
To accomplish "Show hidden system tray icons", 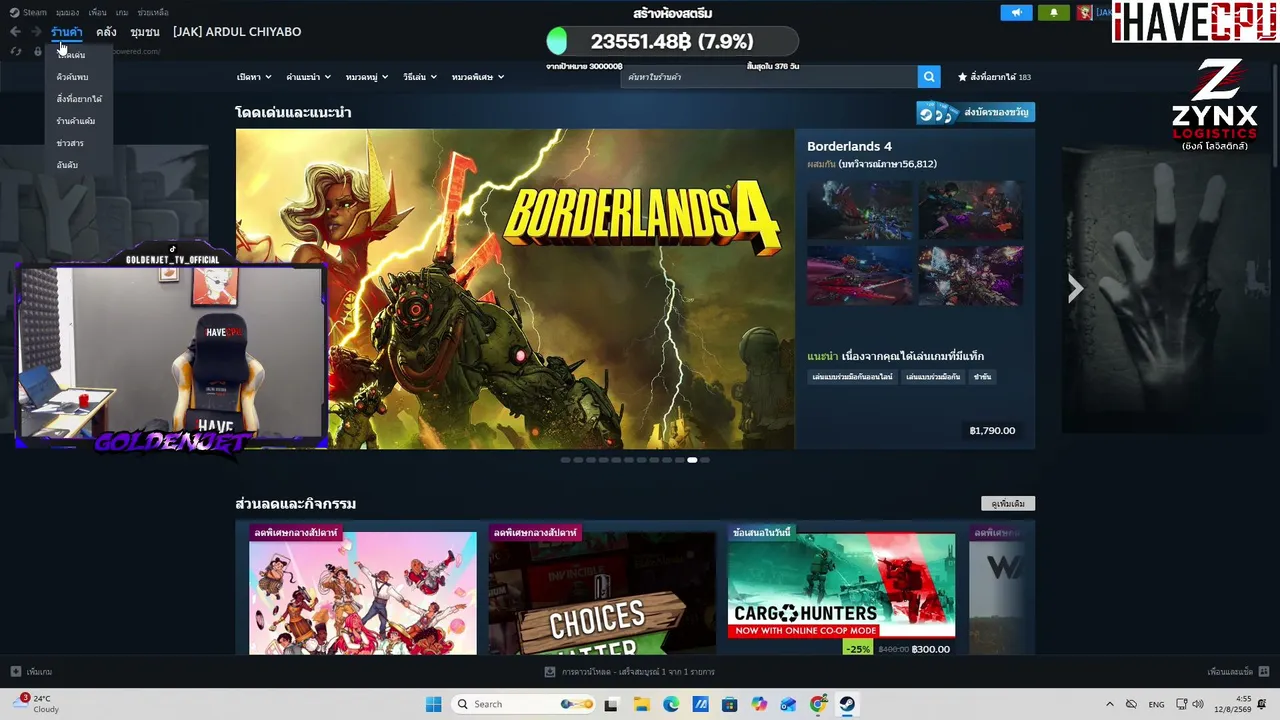I will click(1109, 704).
